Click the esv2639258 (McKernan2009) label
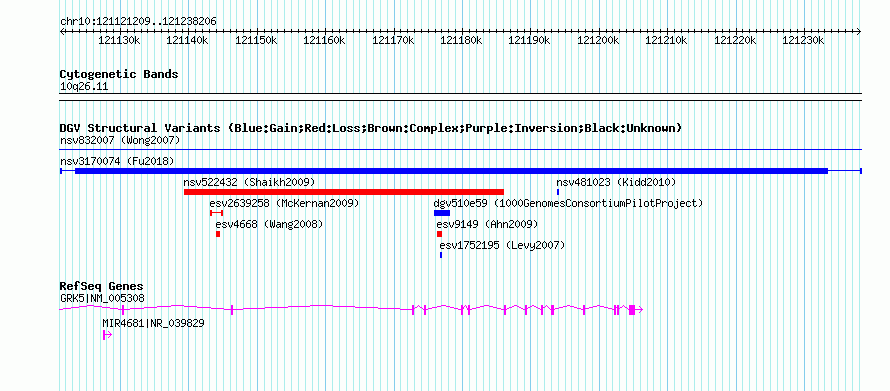 284,203
